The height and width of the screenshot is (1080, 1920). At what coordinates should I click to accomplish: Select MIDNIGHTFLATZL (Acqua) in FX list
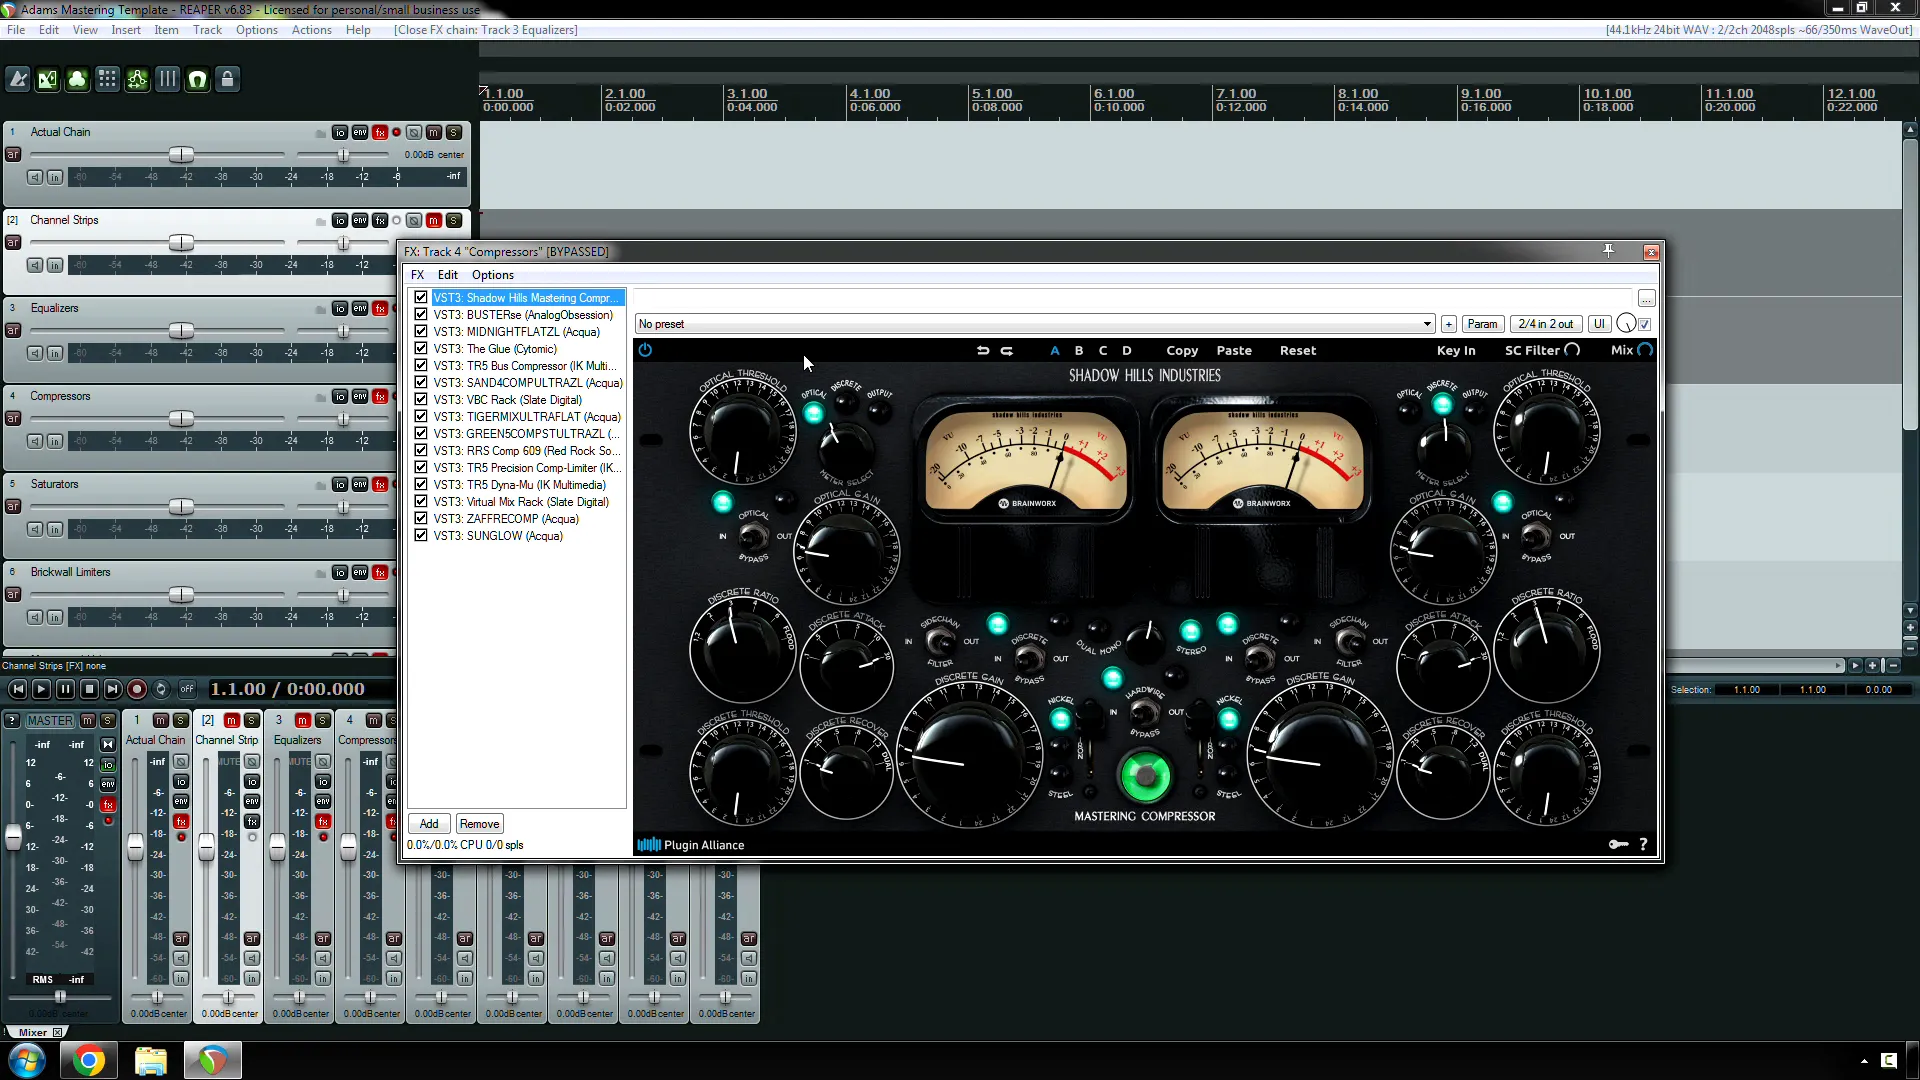pos(516,332)
